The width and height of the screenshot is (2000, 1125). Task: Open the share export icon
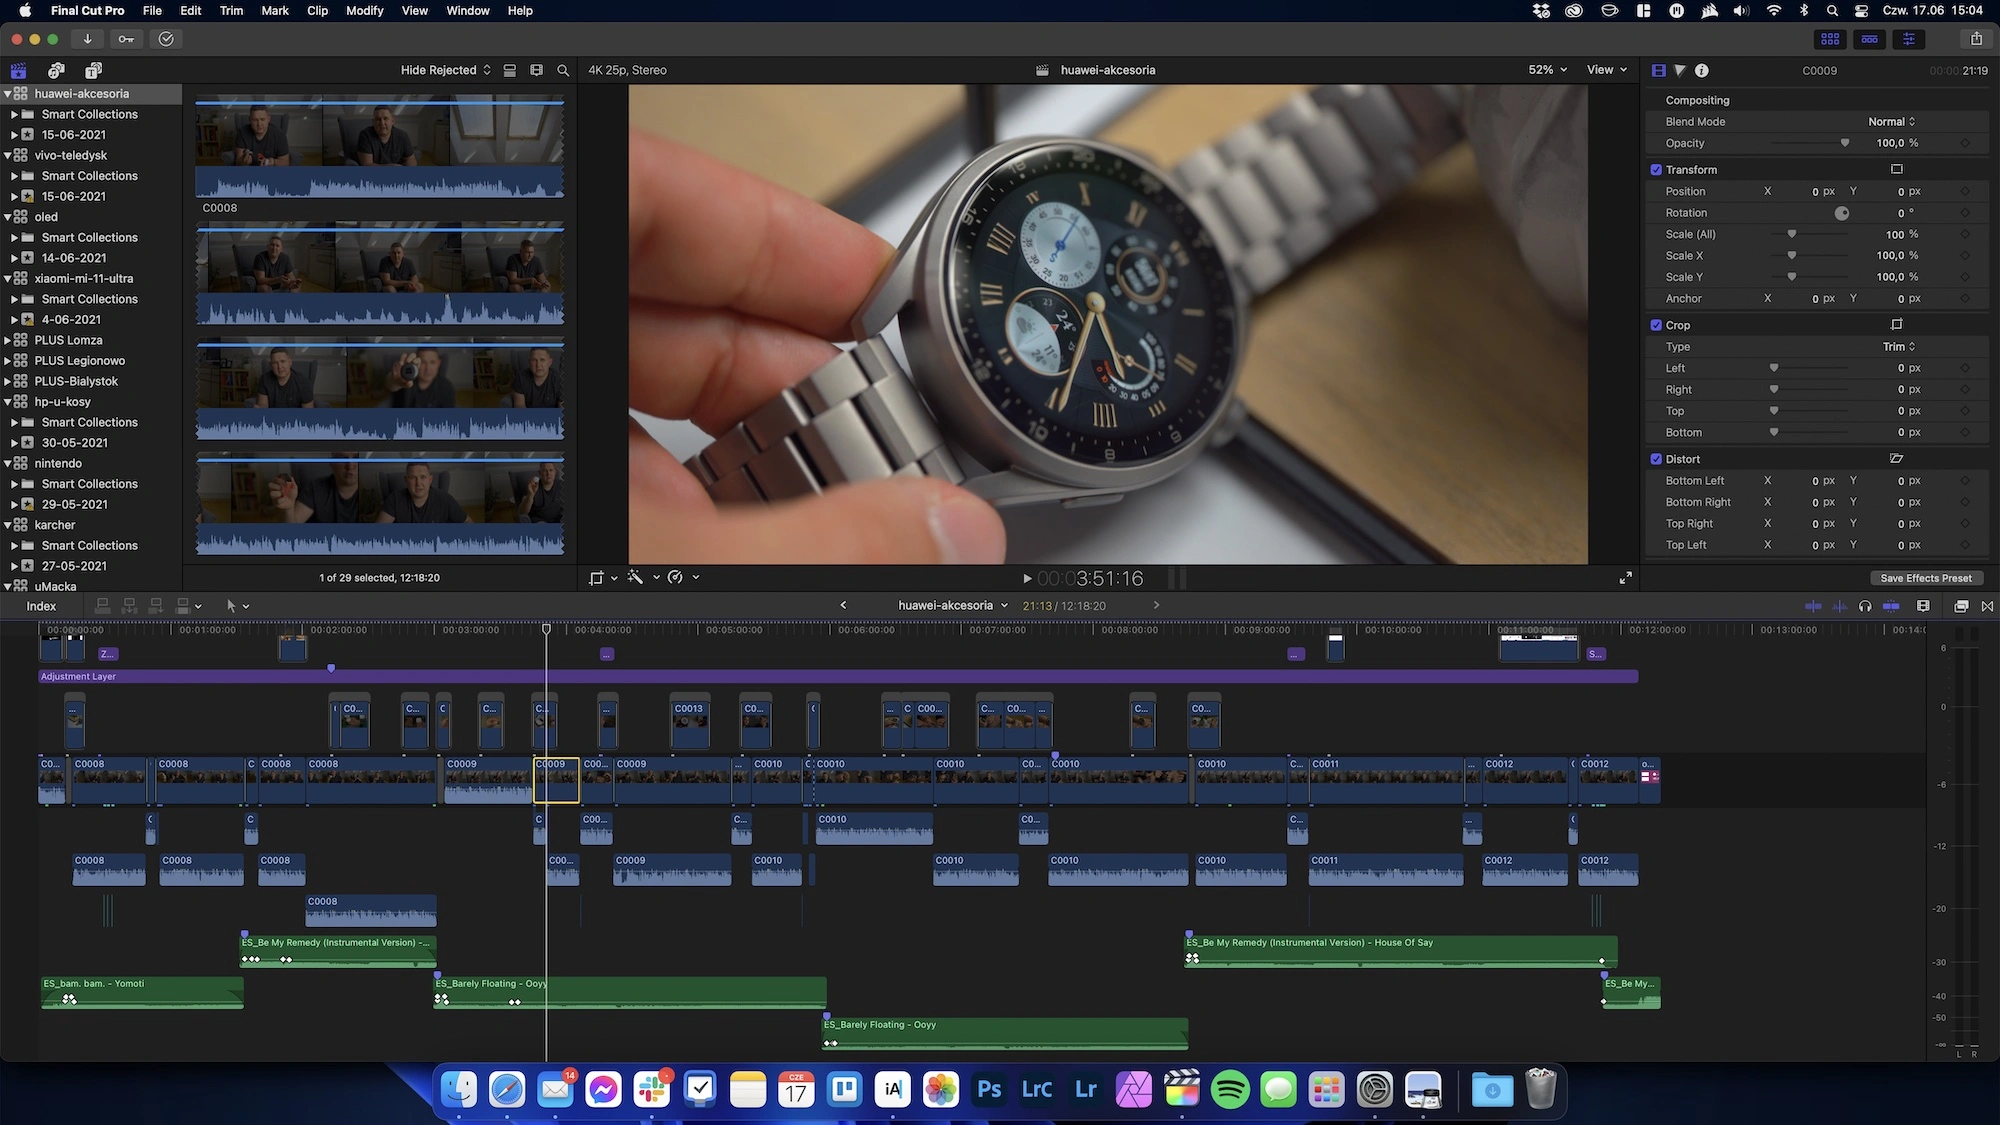pos(1976,39)
